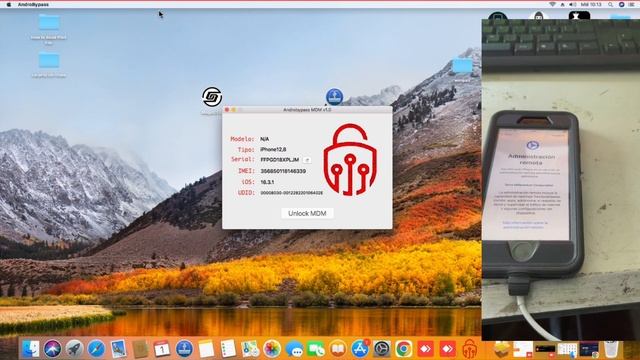Open the Androidbypass menu in the menu bar
The width and height of the screenshot is (640, 360).
[33, 4]
